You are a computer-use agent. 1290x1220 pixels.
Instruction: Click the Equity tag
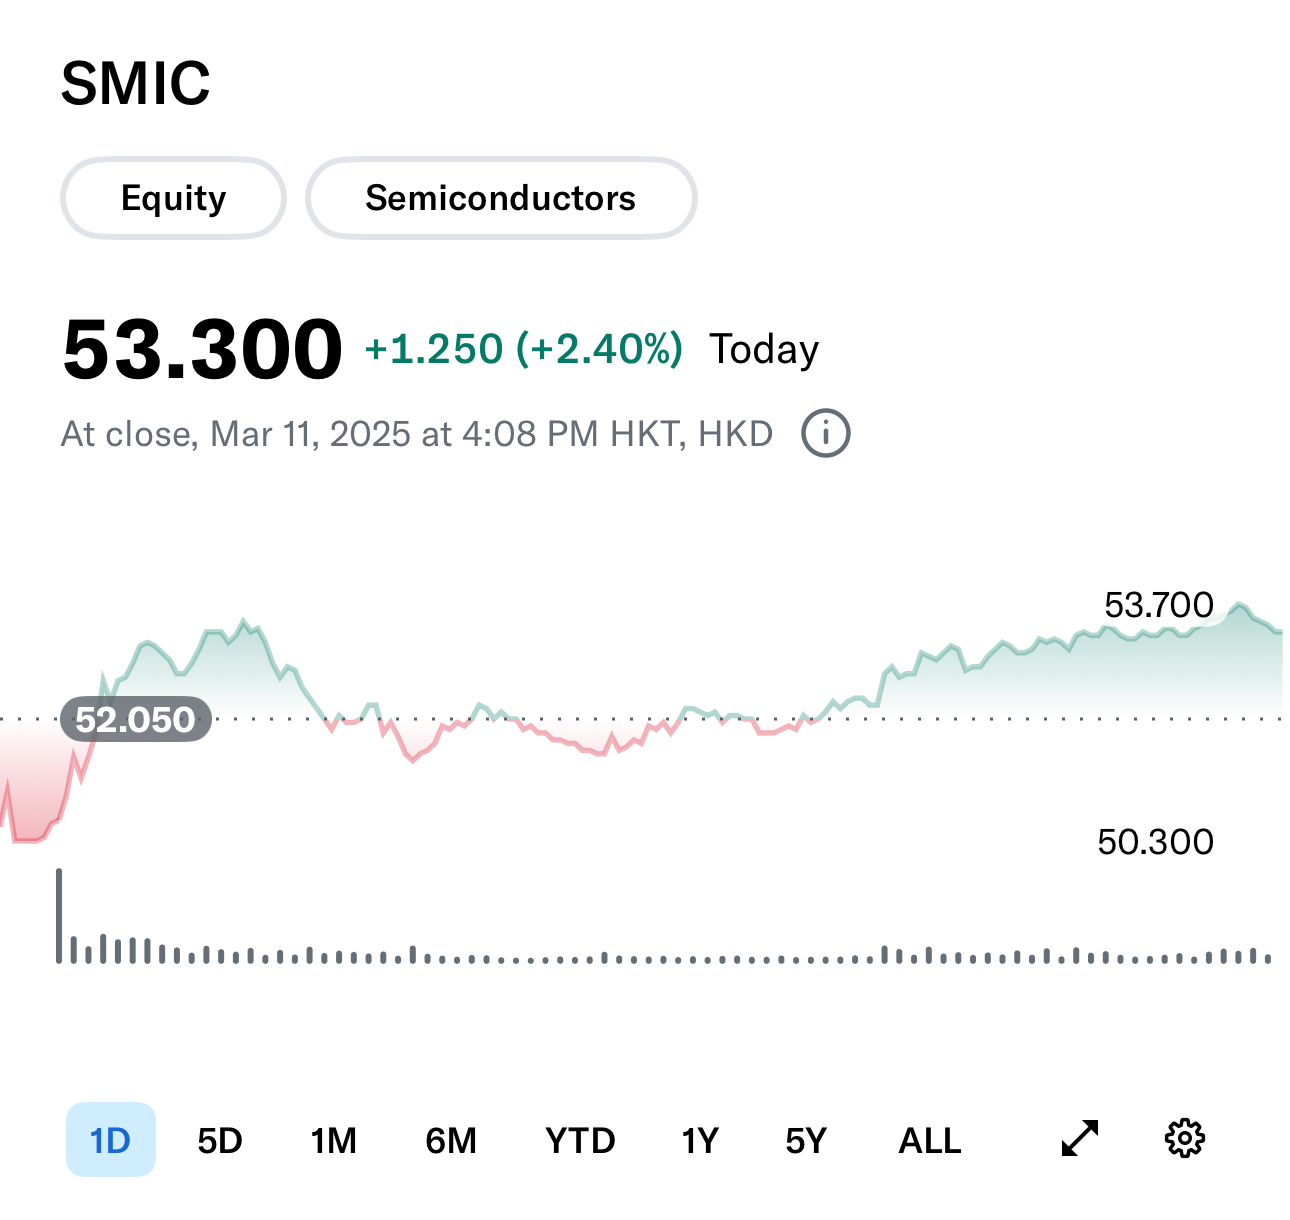tap(174, 198)
